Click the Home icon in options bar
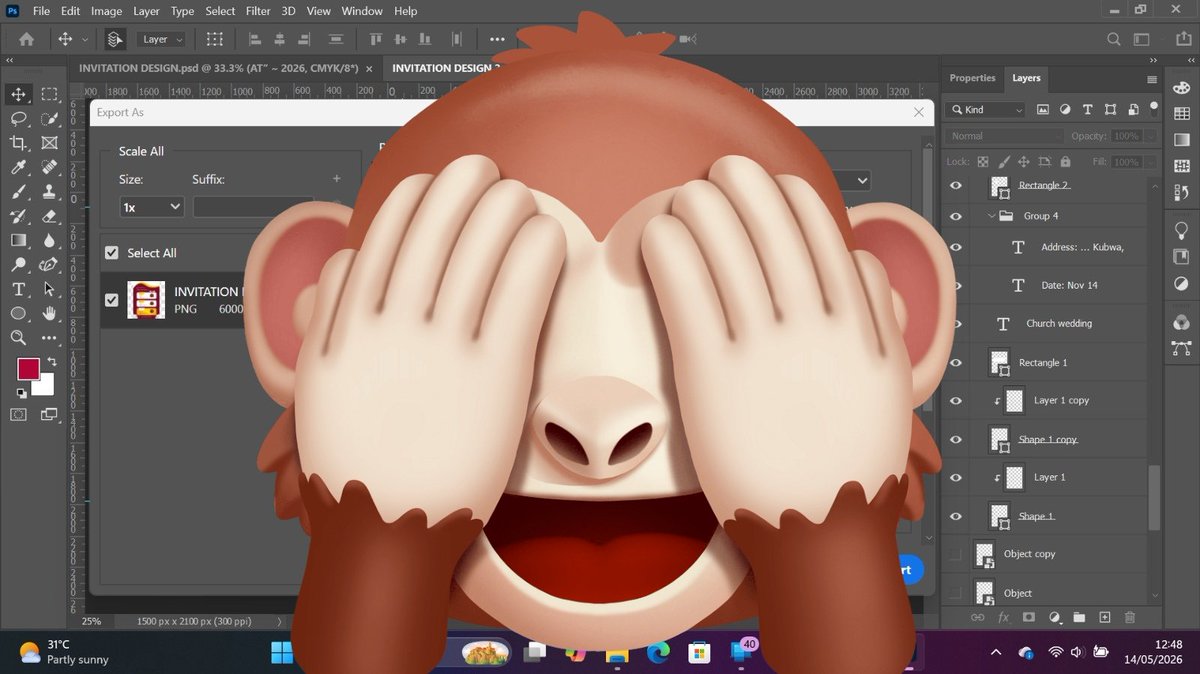The width and height of the screenshot is (1200, 674). [x=26, y=39]
